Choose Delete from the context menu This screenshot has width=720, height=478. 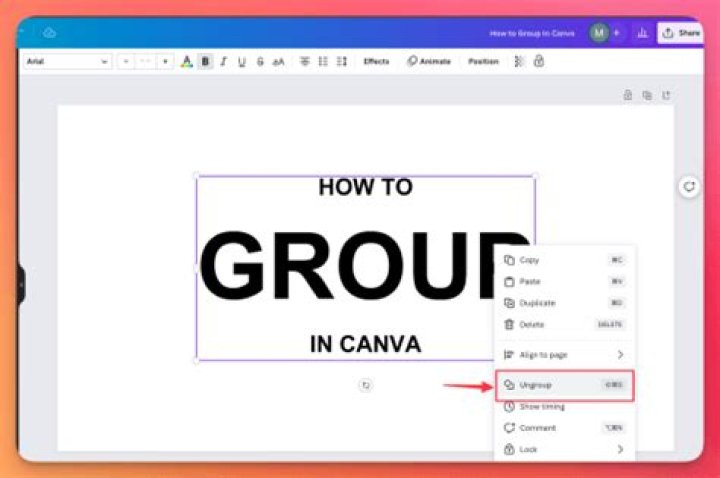tap(564, 325)
